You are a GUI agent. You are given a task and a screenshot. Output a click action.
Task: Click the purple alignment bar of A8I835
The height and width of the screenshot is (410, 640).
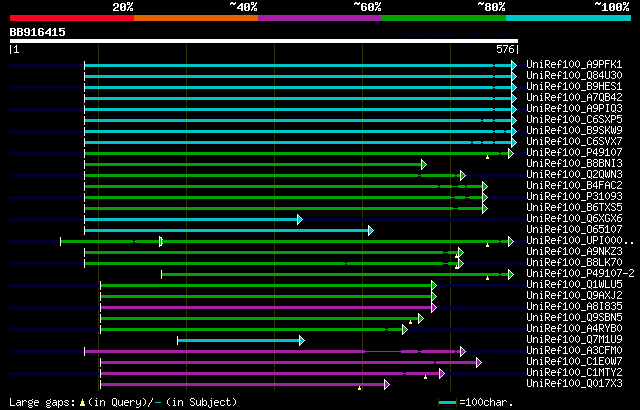click(266, 307)
